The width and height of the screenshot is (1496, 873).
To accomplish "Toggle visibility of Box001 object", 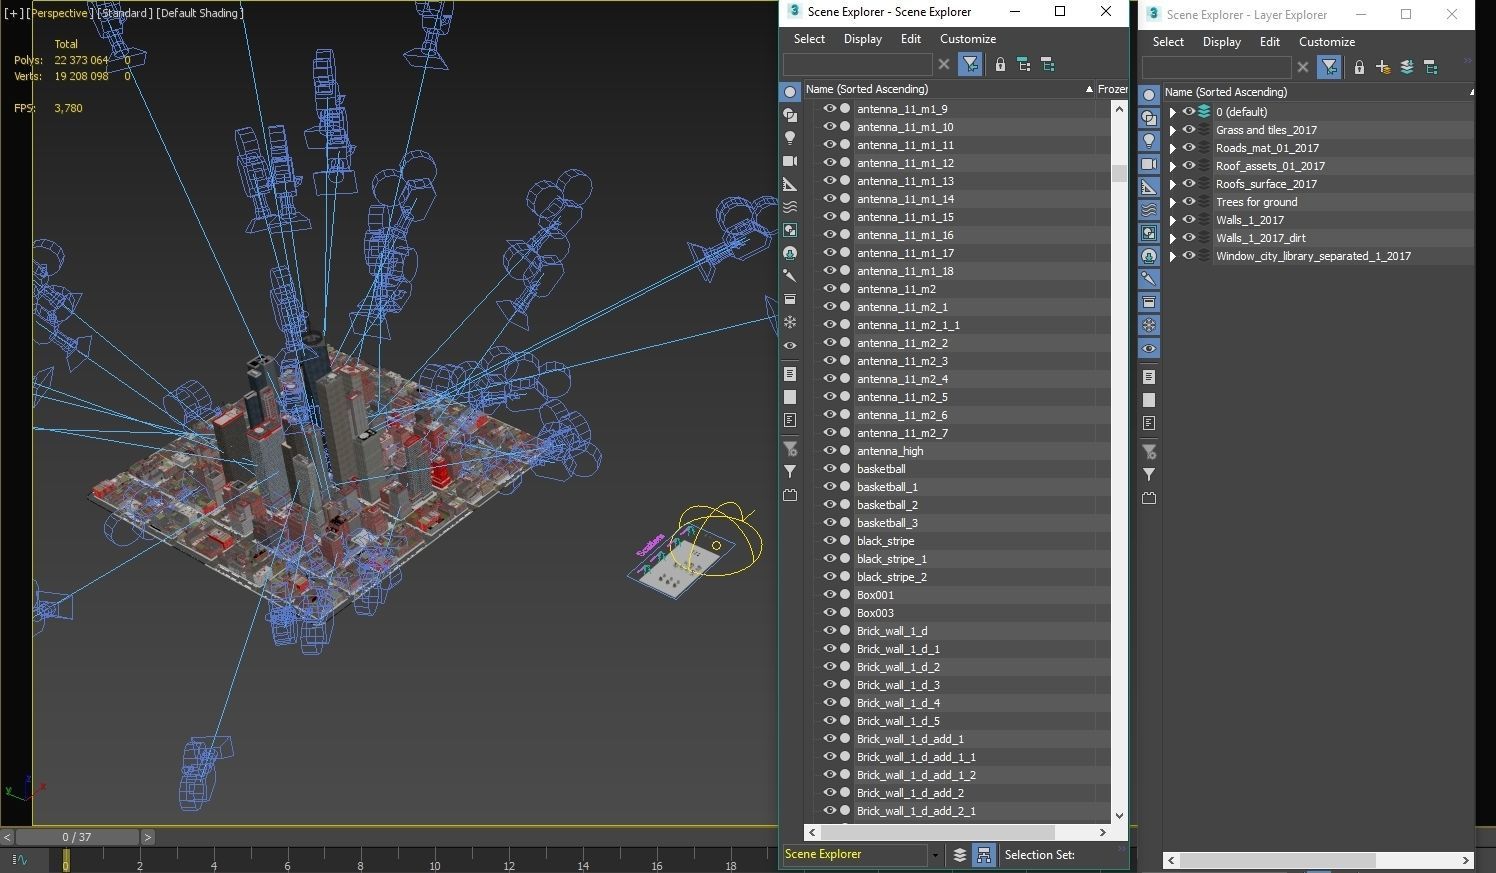I will [x=829, y=595].
